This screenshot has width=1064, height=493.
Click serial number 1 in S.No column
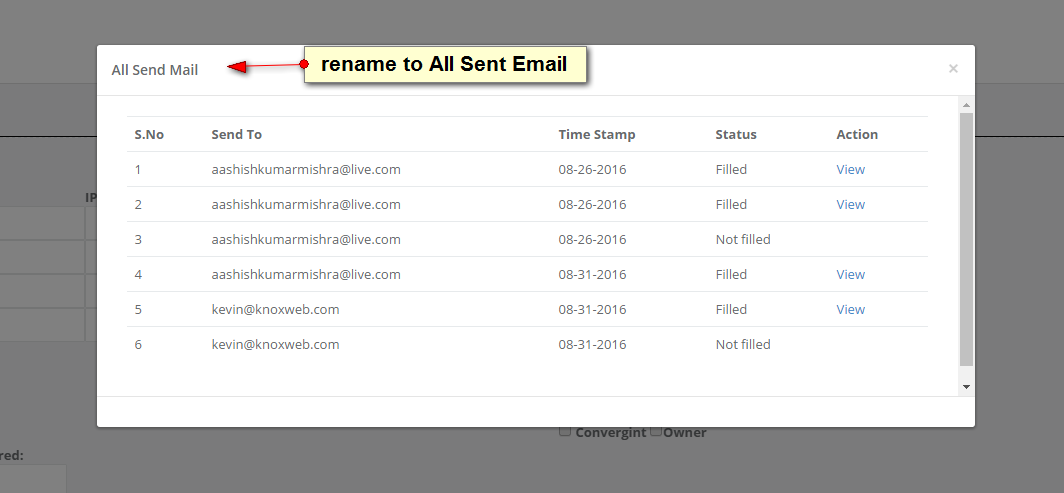138,169
